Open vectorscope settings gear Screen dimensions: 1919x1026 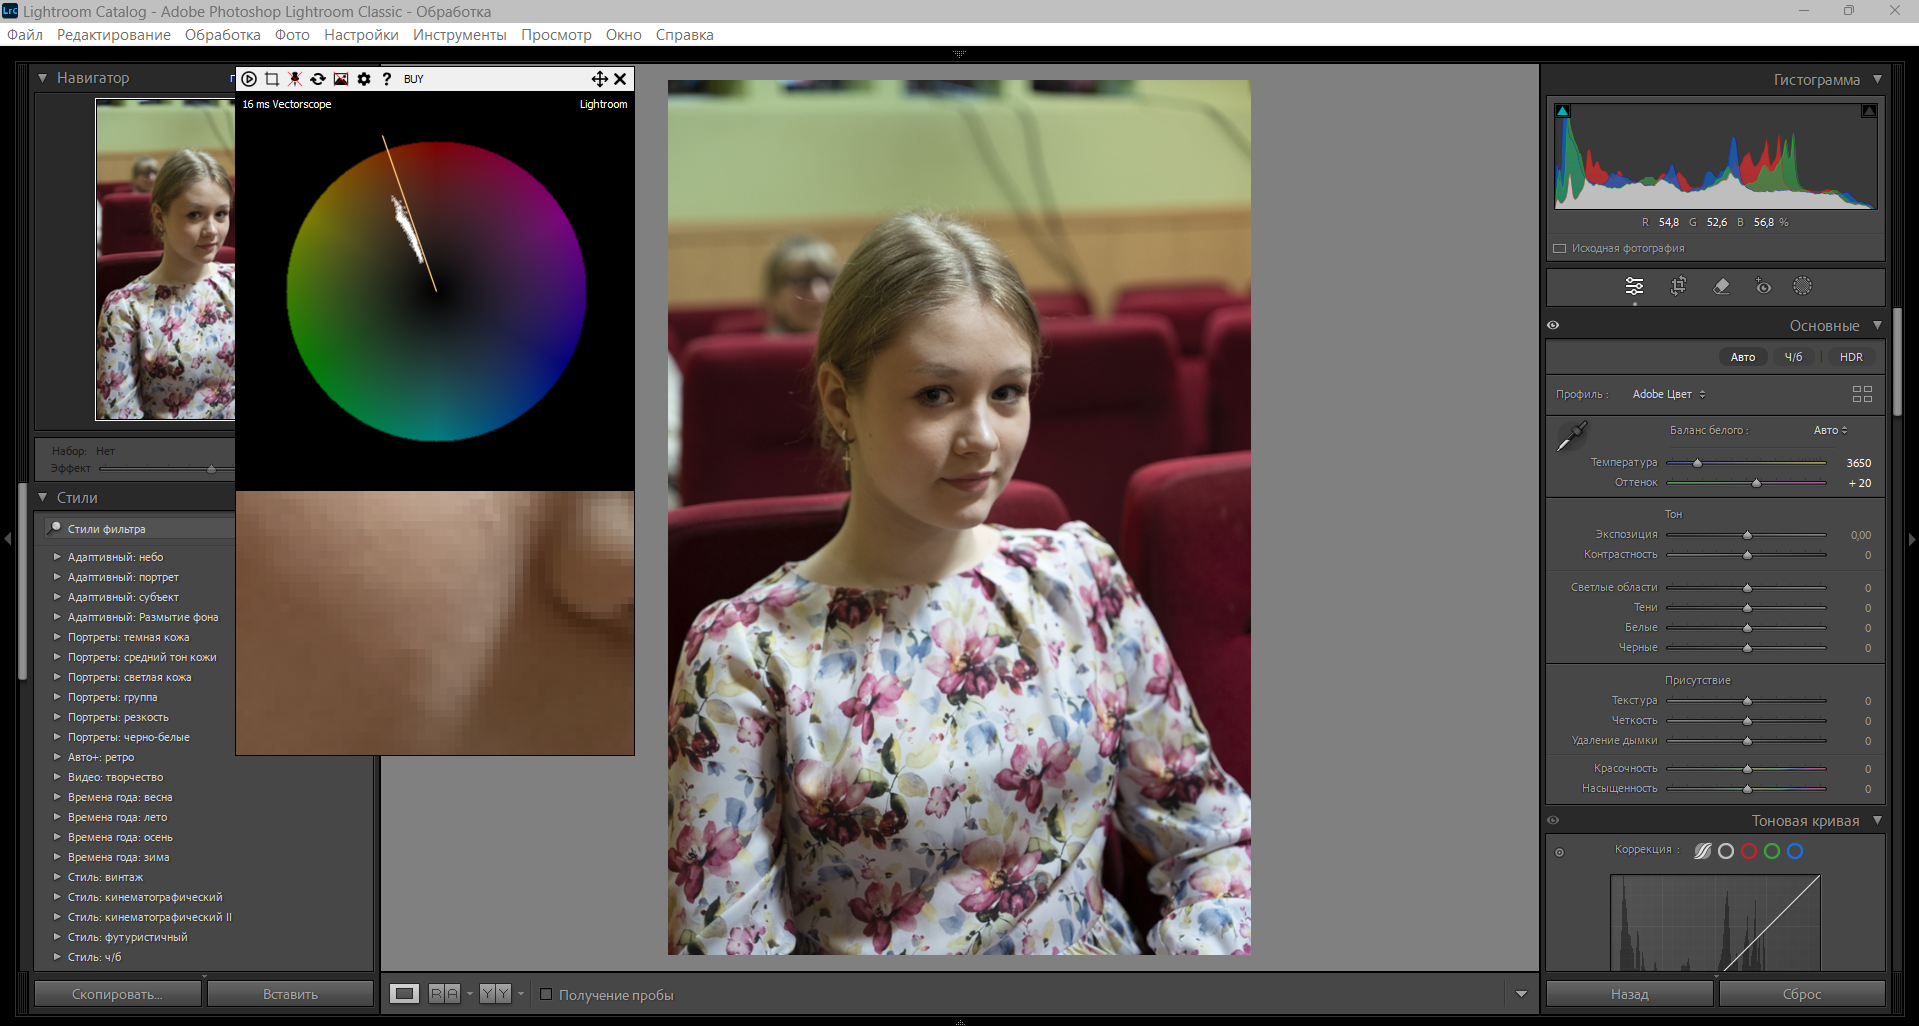click(364, 79)
